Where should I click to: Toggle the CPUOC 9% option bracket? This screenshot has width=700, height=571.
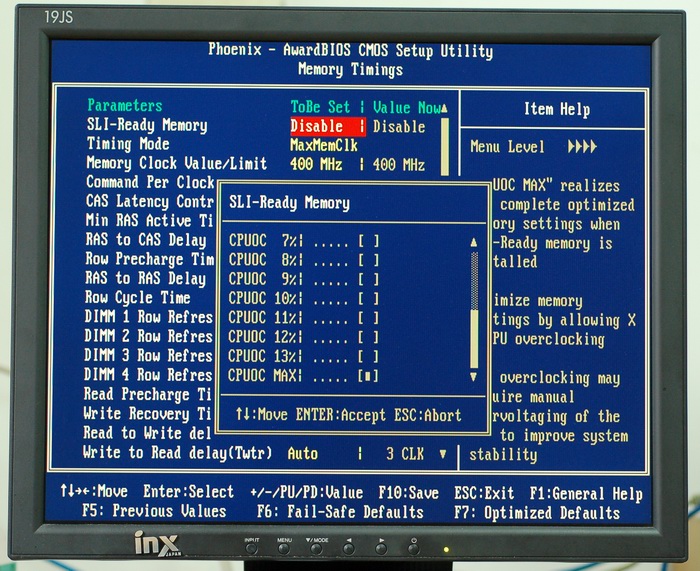pyautogui.click(x=368, y=279)
